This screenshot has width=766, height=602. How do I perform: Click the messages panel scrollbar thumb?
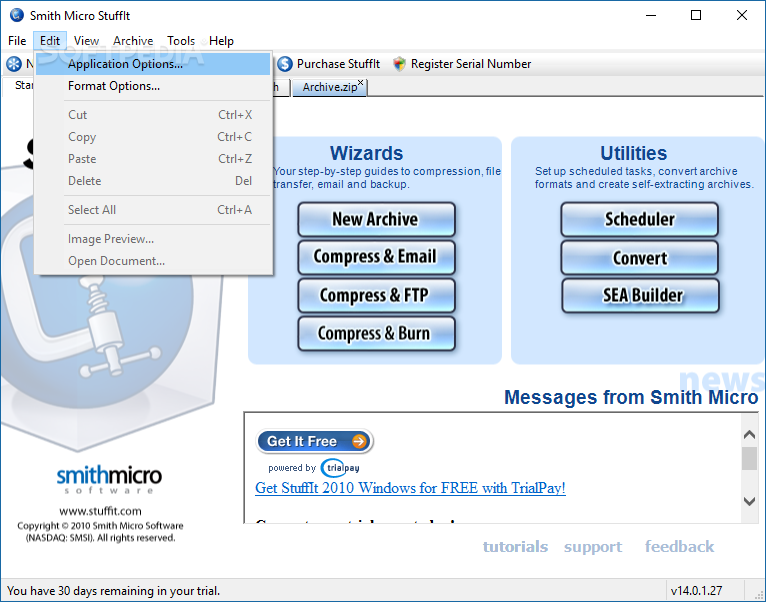pyautogui.click(x=749, y=458)
